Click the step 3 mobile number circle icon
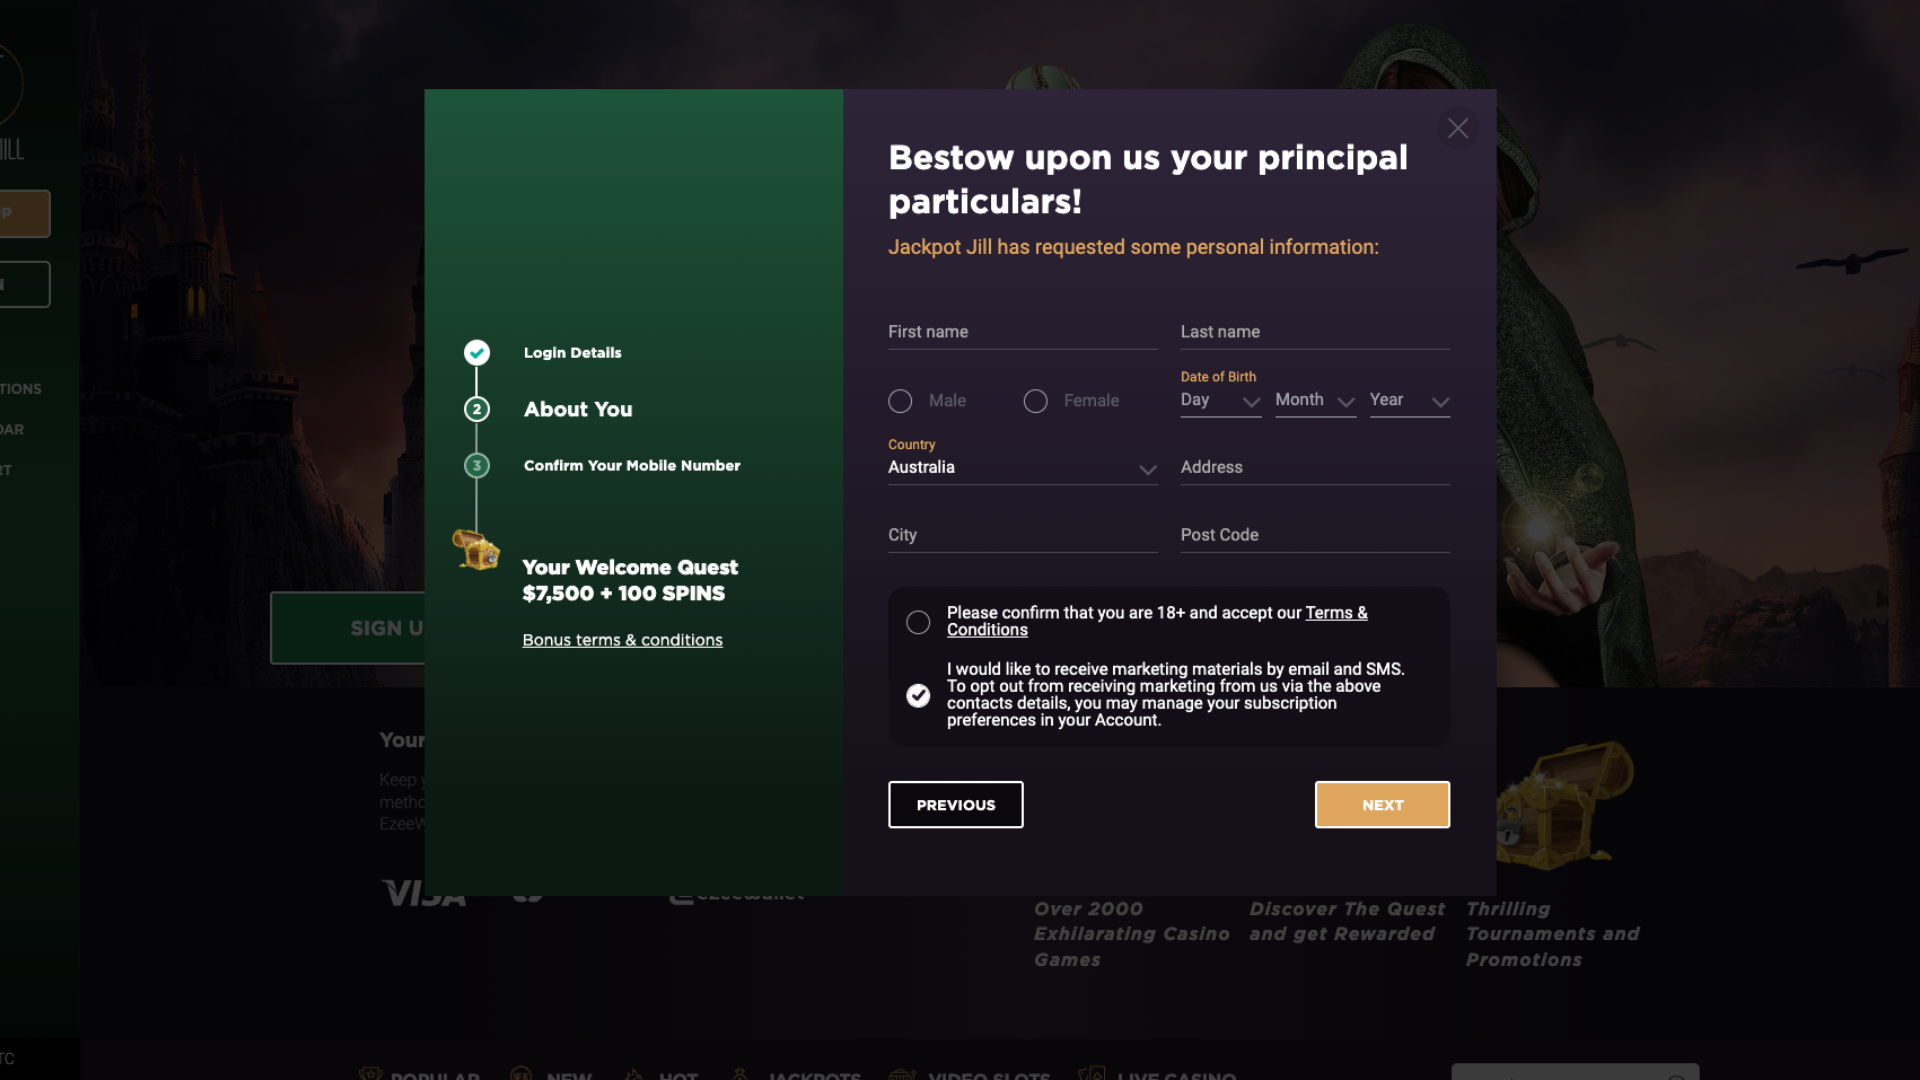Viewport: 1920px width, 1080px height. point(477,465)
